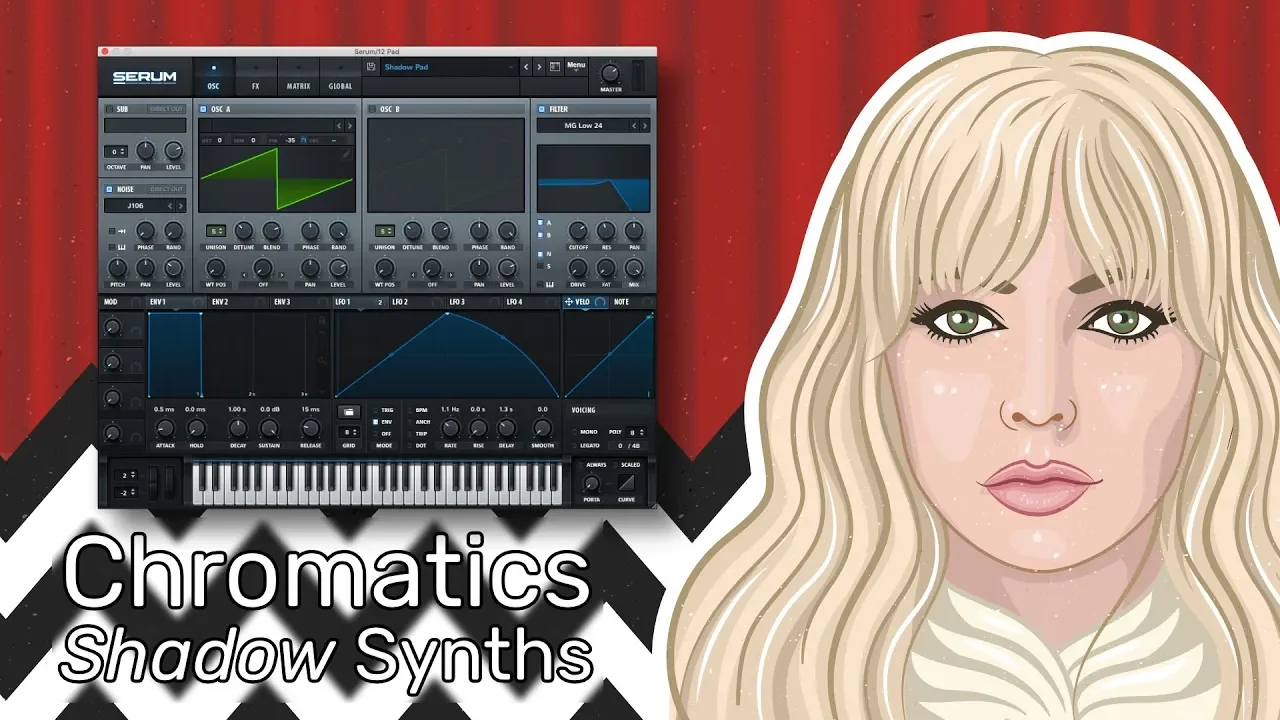Open the preset browser icon

[556, 67]
